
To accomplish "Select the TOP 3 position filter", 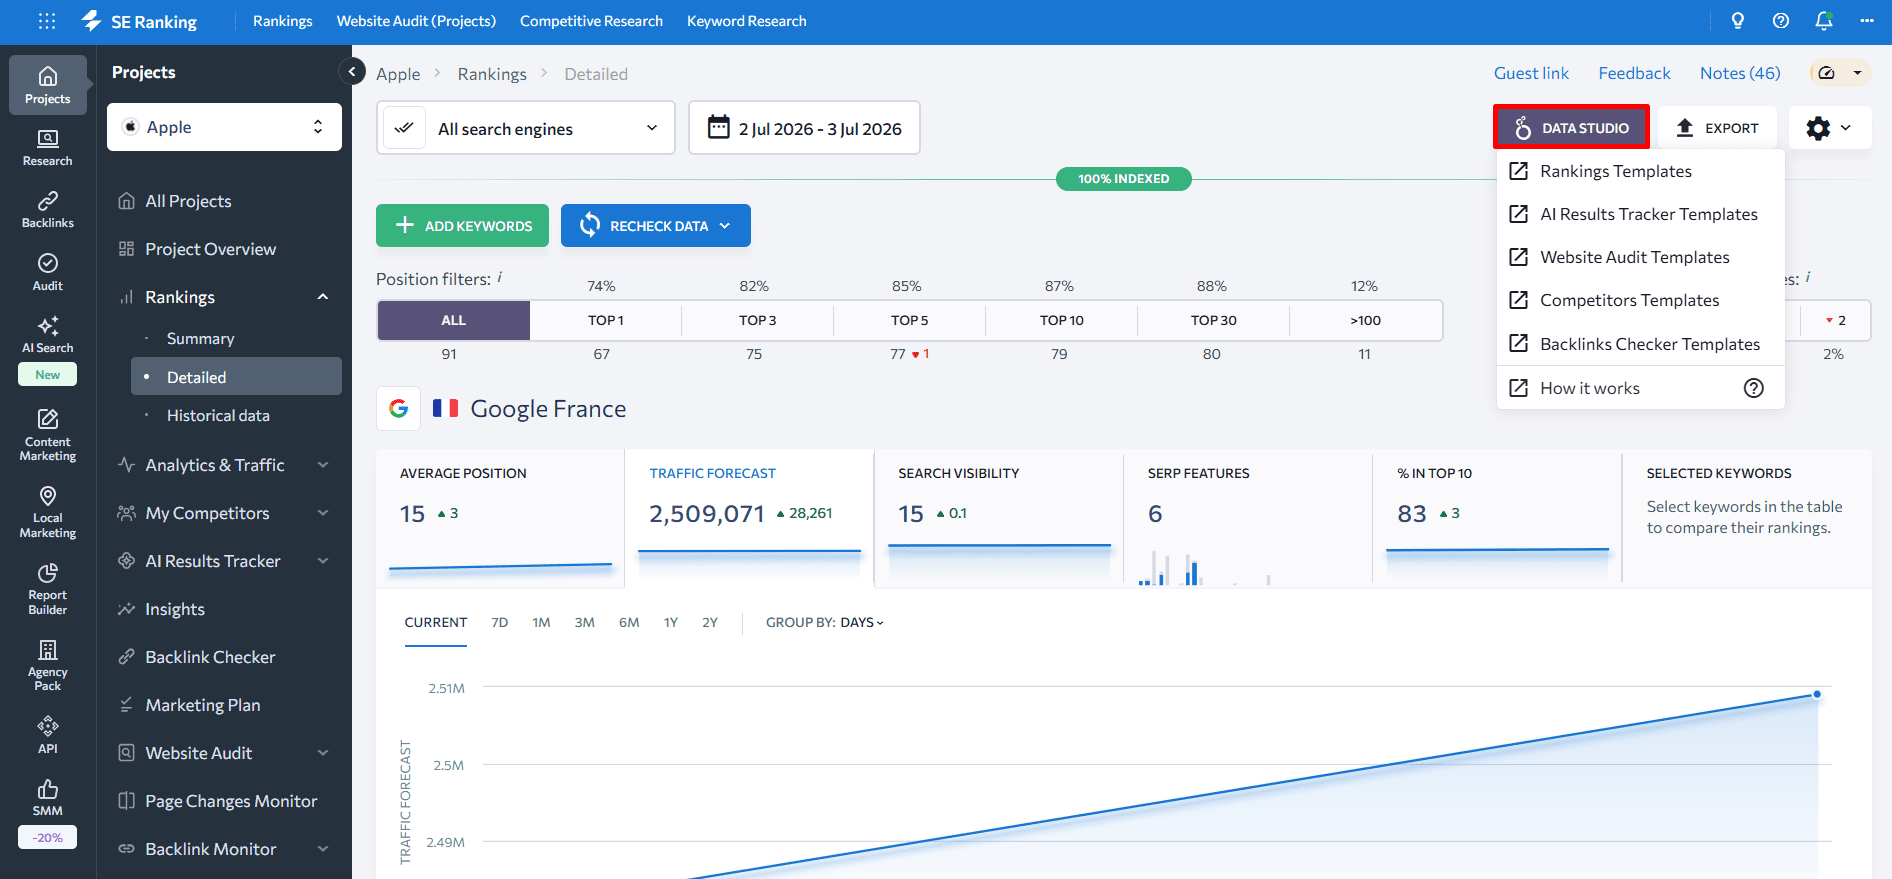I will point(758,320).
